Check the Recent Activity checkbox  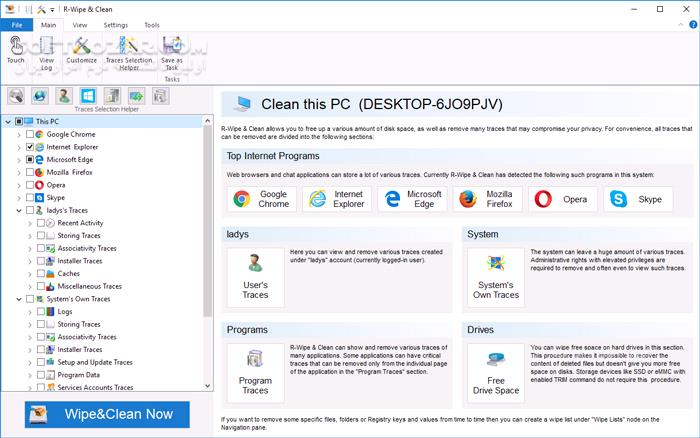[41, 224]
